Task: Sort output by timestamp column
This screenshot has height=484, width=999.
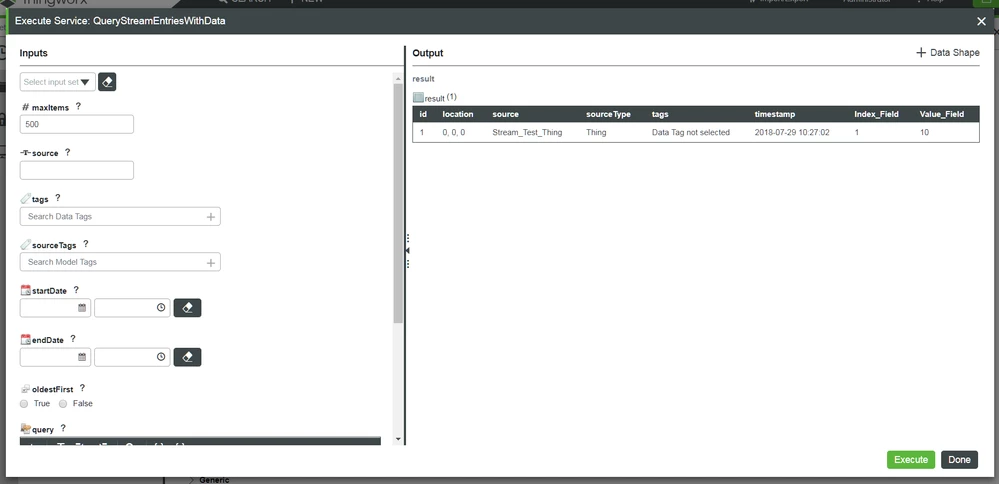Action: point(775,114)
